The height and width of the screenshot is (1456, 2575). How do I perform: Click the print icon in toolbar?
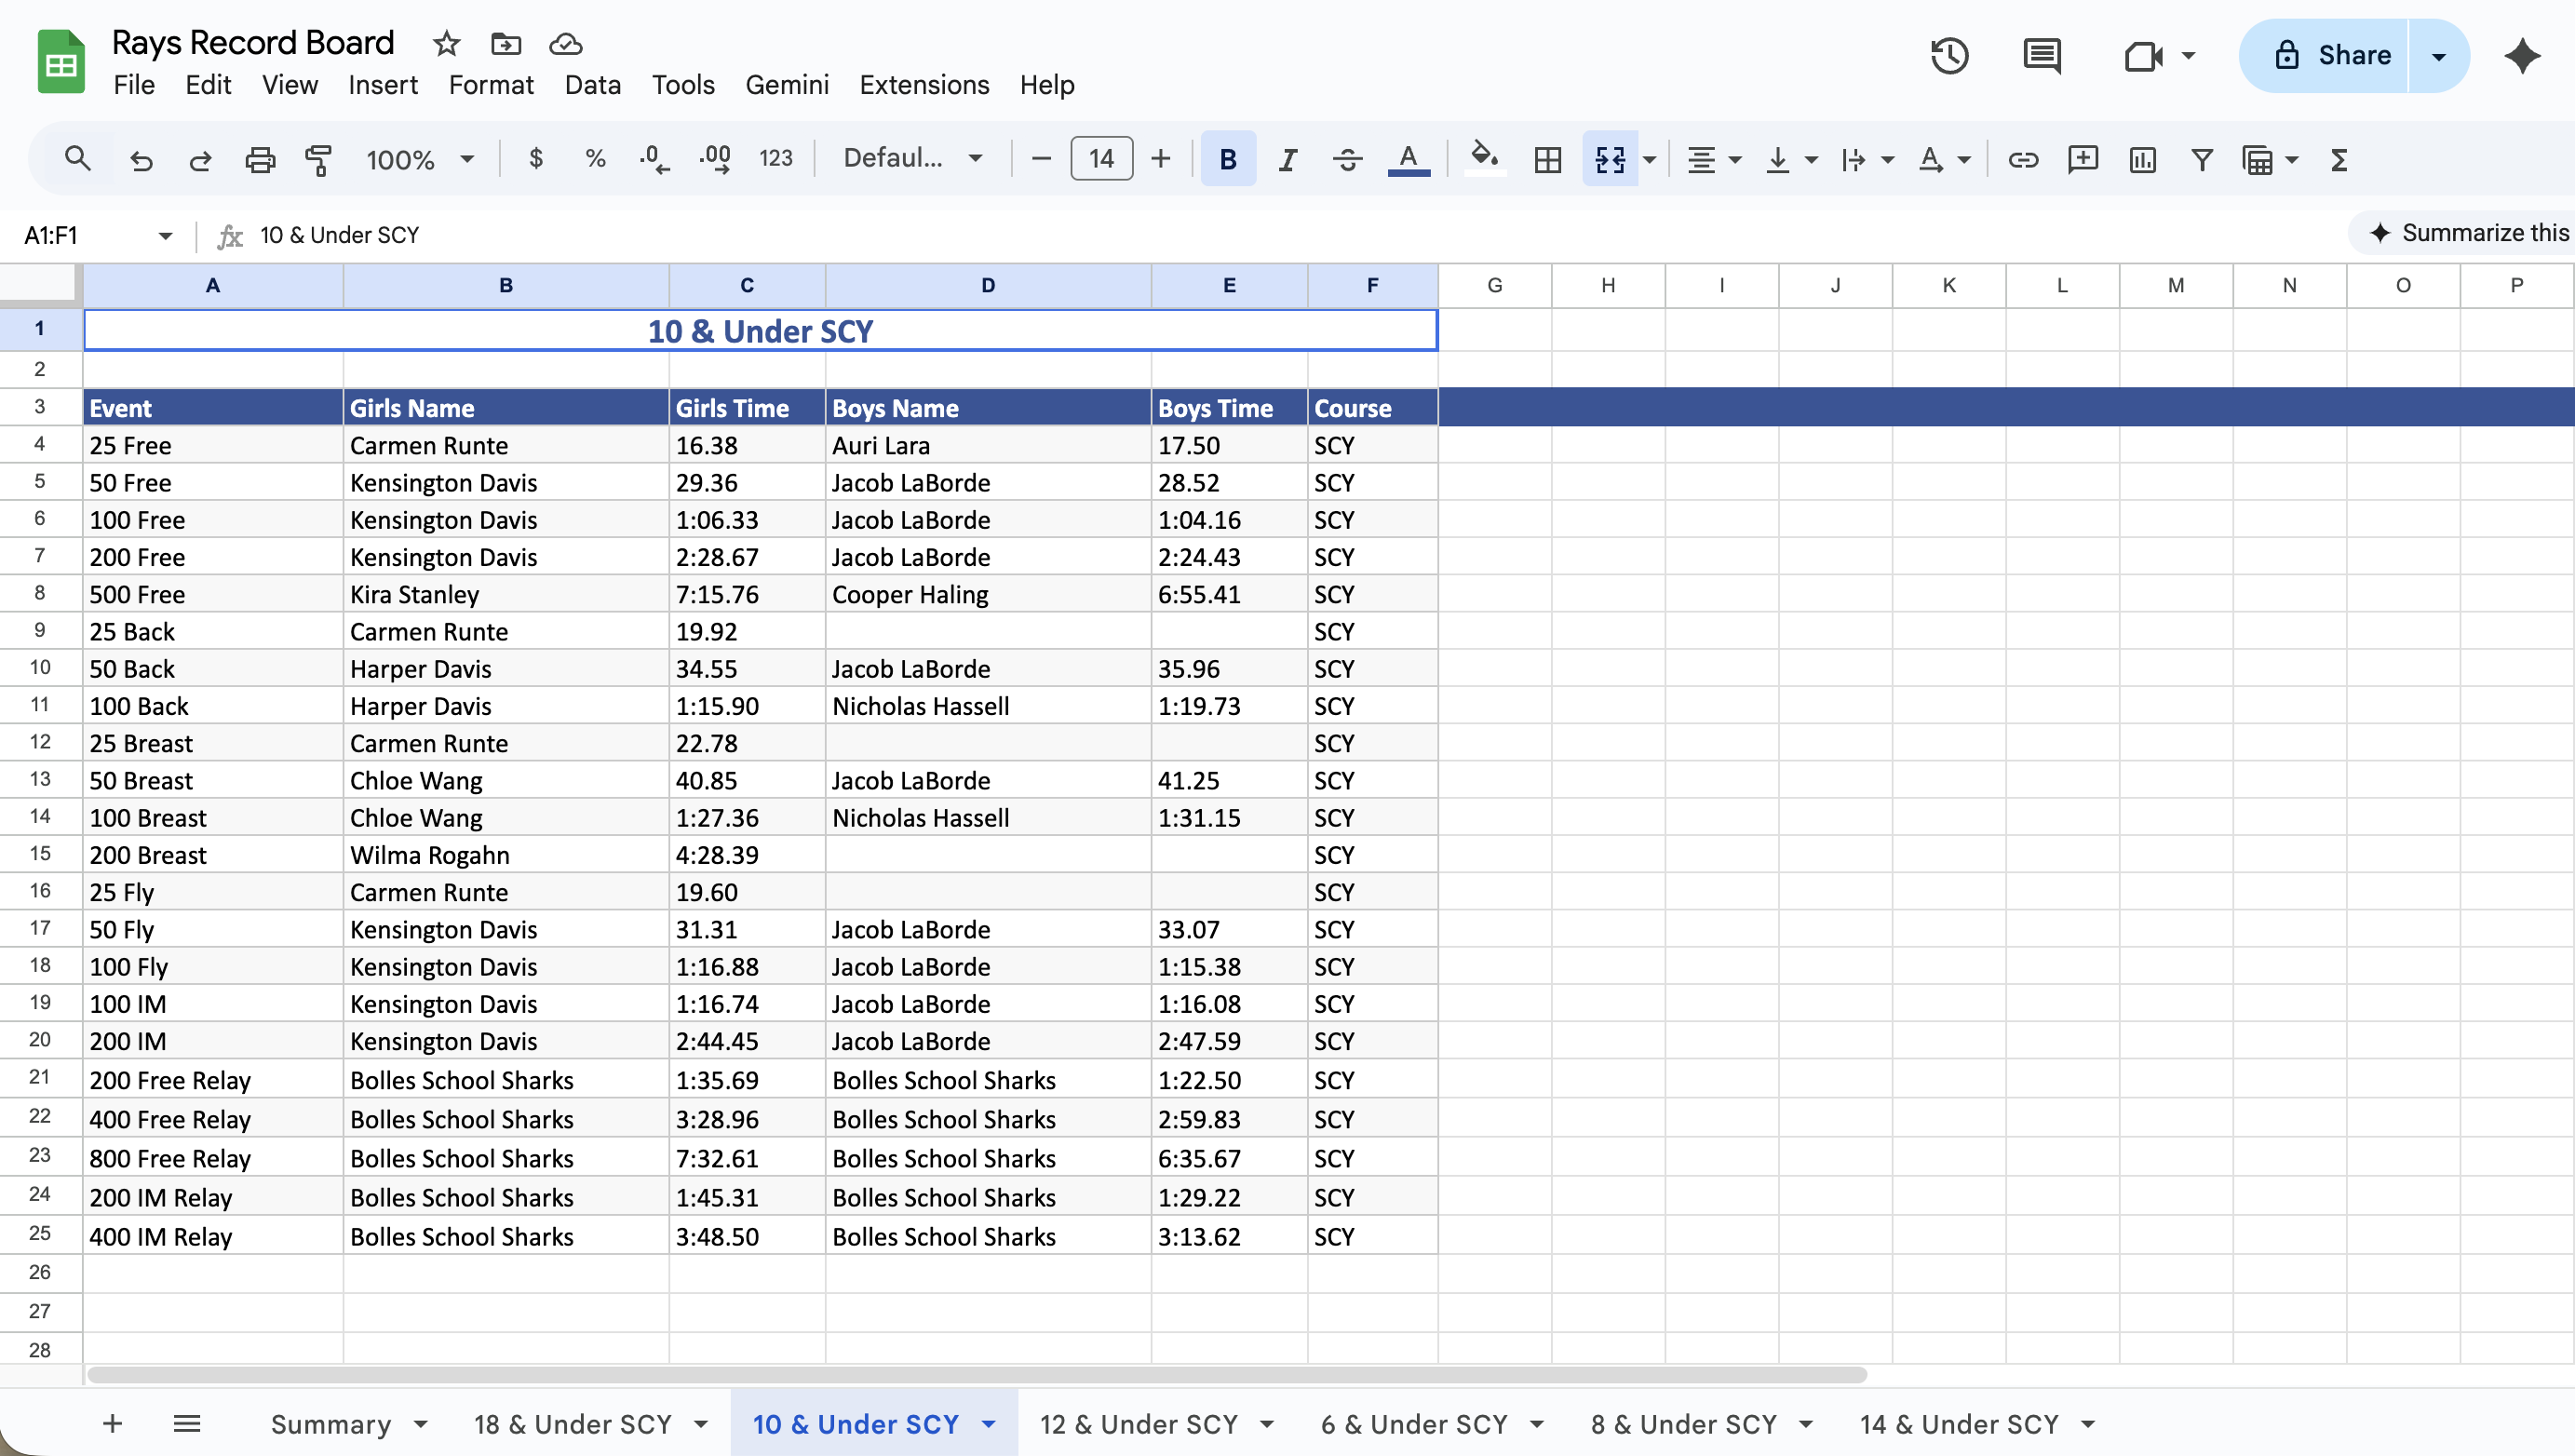260,159
